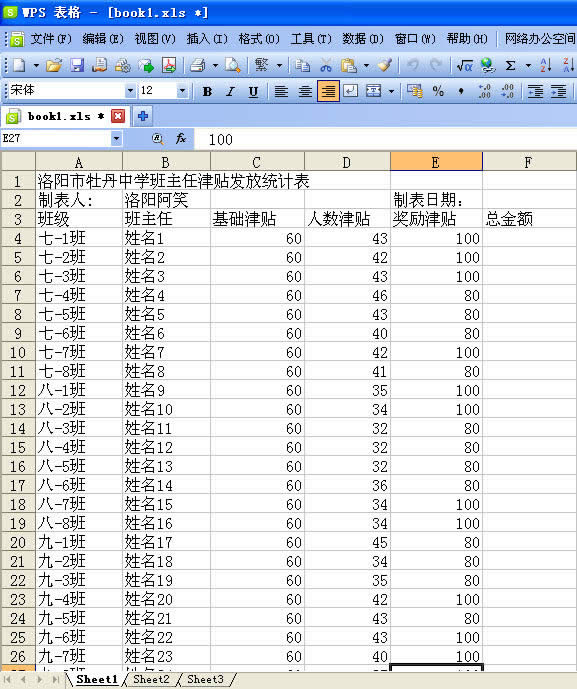
Task: Add a new document tab with plus button
Action: click(x=142, y=116)
